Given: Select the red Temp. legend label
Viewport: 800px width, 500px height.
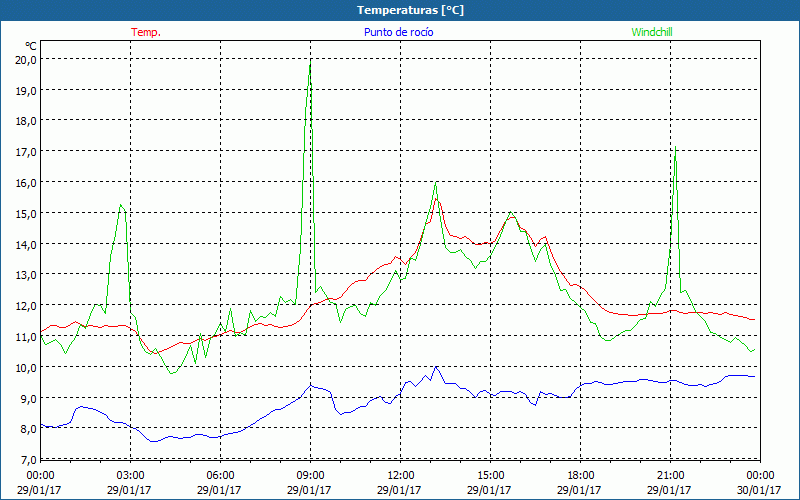Looking at the screenshot, I should click(146, 32).
